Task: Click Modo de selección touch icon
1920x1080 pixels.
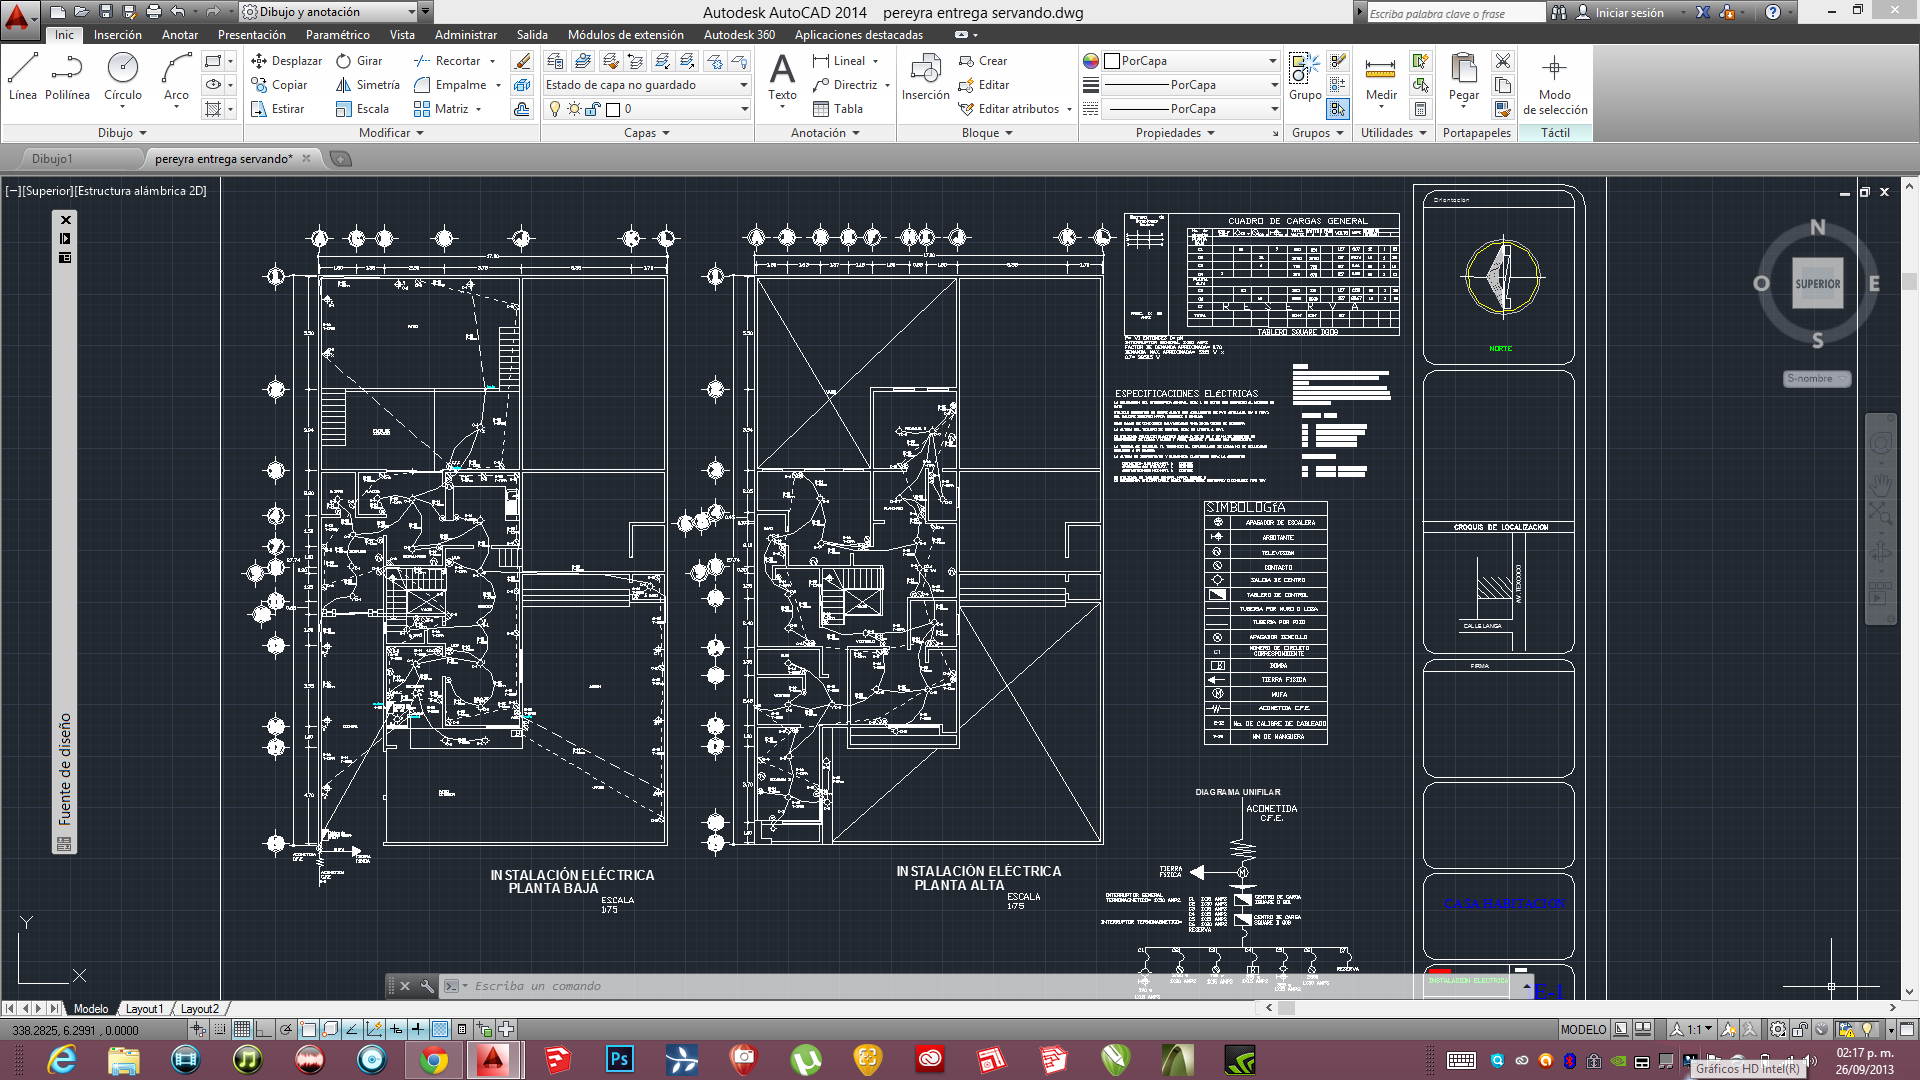Action: 1555,85
